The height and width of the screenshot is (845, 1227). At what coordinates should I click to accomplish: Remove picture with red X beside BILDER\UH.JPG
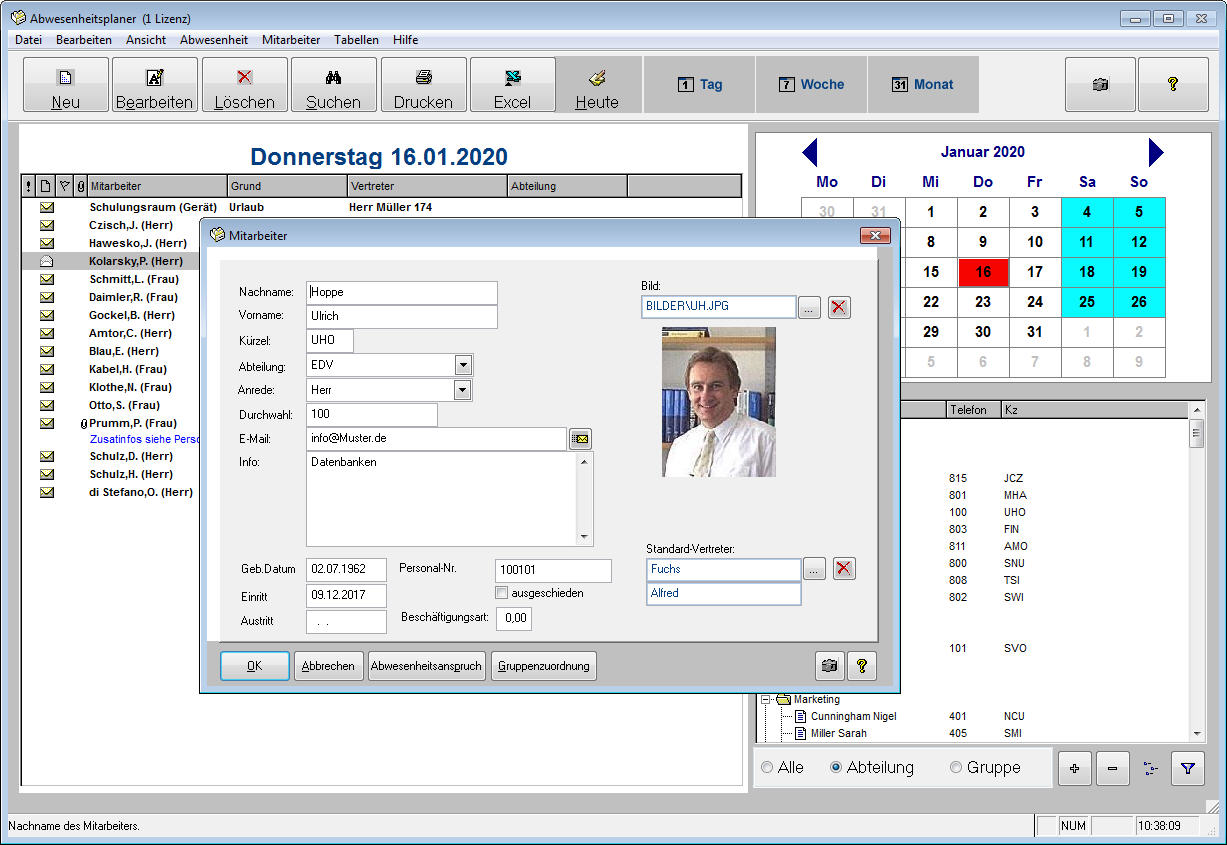(839, 307)
